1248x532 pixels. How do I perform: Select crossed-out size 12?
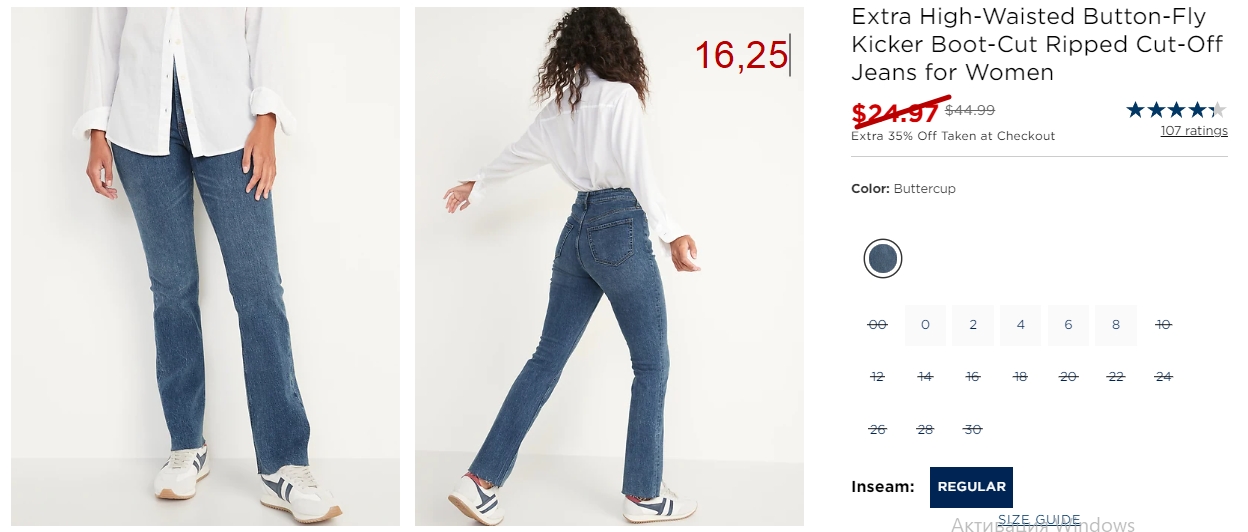878,377
